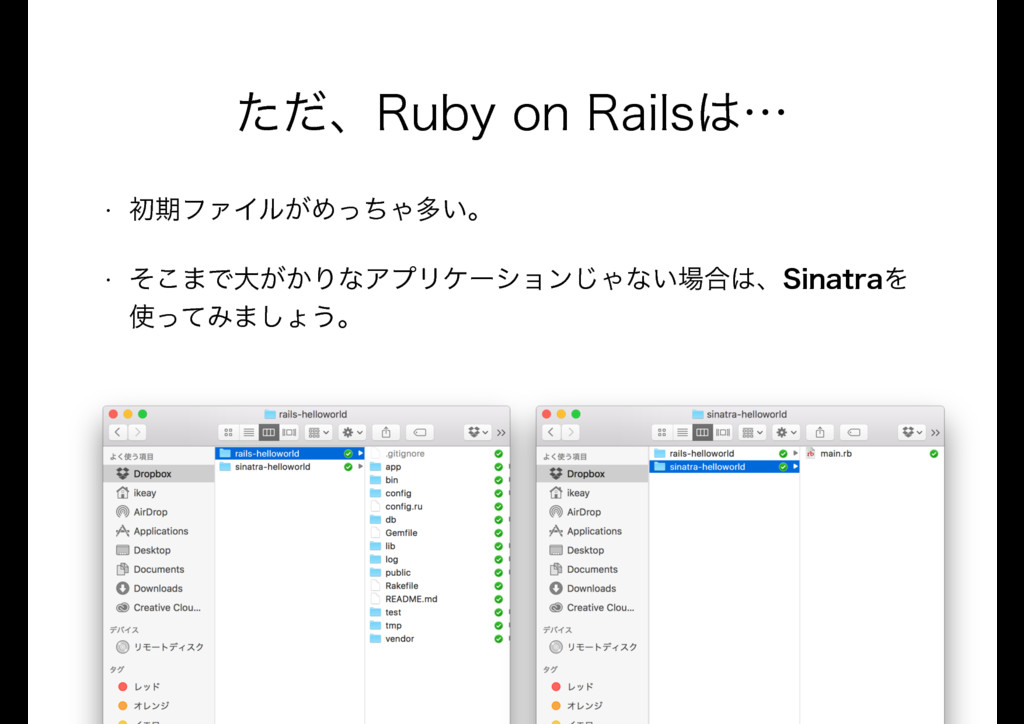Go forward in rails-helloworld window
Image resolution: width=1024 pixels, height=724 pixels.
pyautogui.click(x=137, y=432)
